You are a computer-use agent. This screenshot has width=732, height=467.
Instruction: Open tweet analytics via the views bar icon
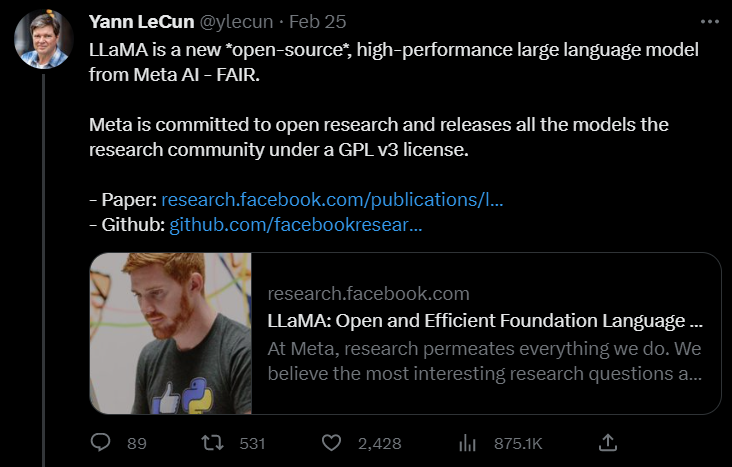coord(466,442)
